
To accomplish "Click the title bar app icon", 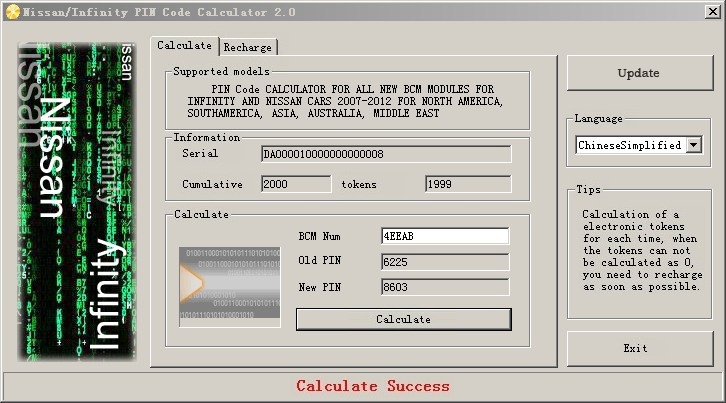I will tap(13, 12).
